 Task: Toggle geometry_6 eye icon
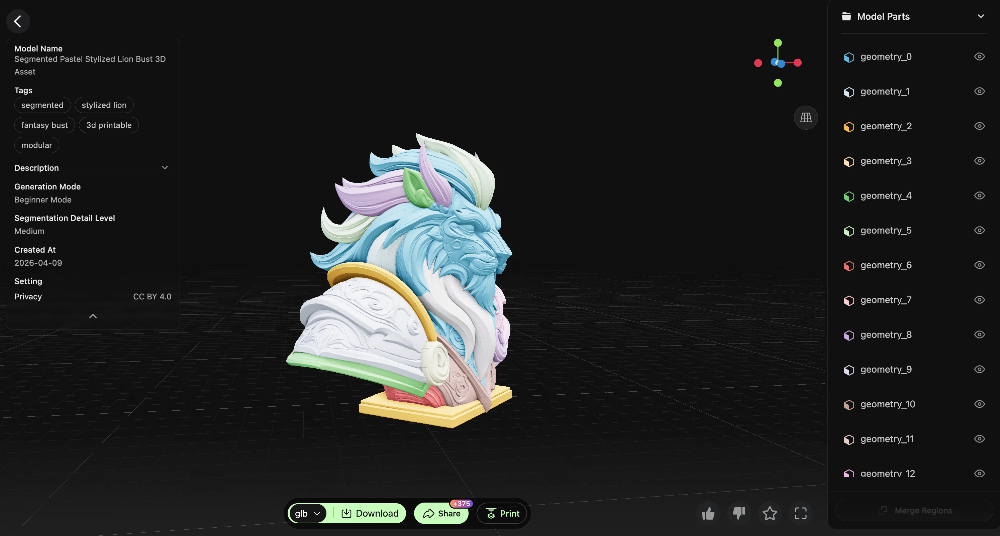pos(980,265)
